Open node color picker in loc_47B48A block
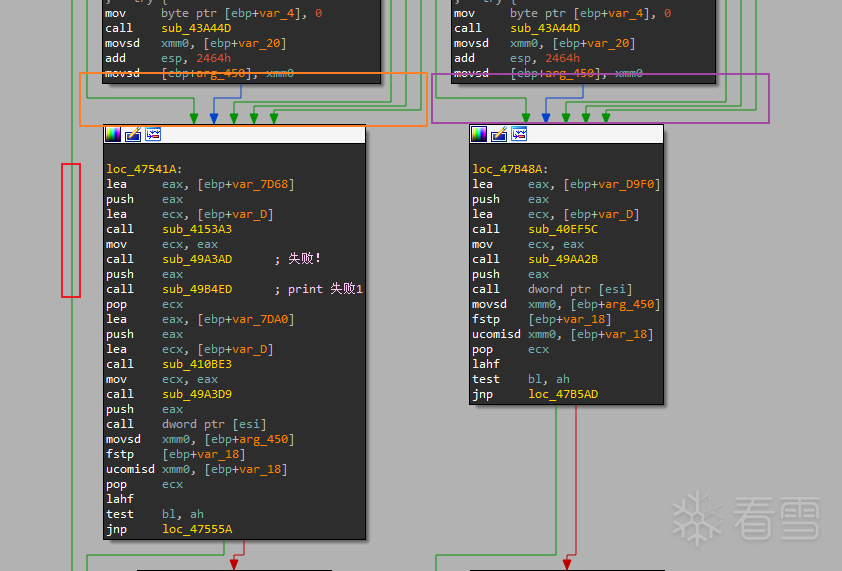This screenshot has height=571, width=842. [x=479, y=134]
